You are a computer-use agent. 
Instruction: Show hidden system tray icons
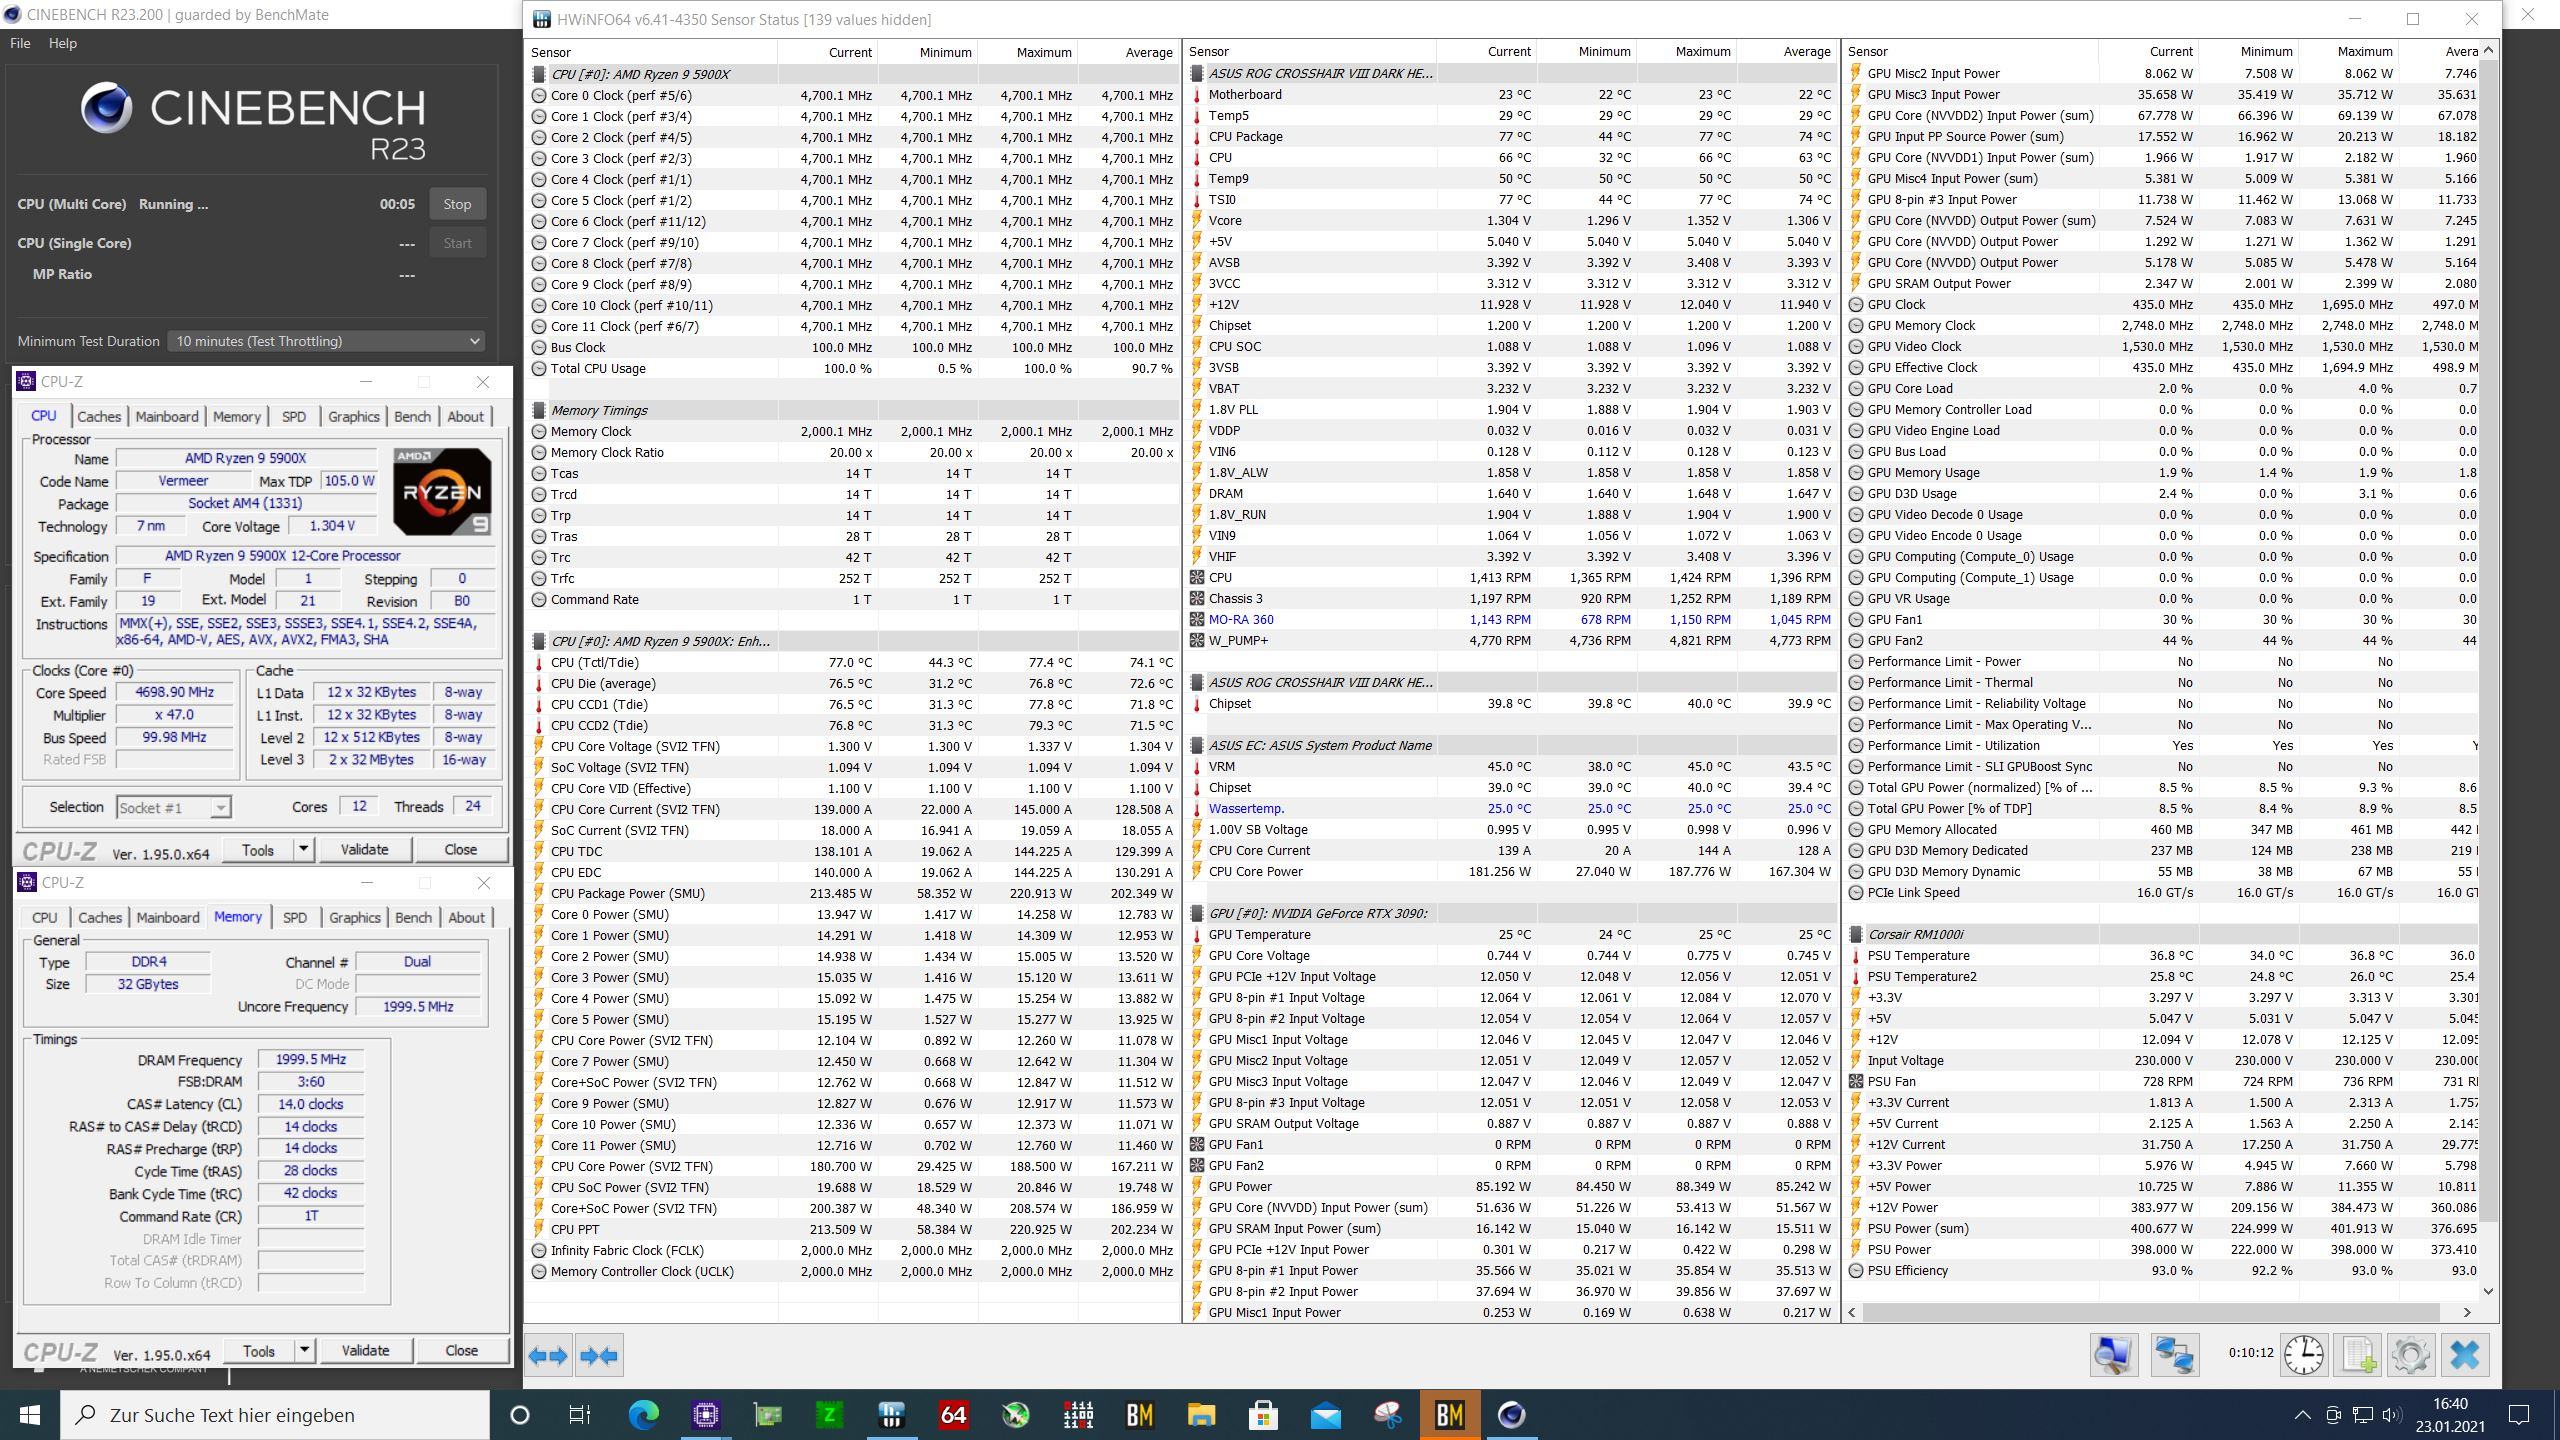point(2302,1414)
